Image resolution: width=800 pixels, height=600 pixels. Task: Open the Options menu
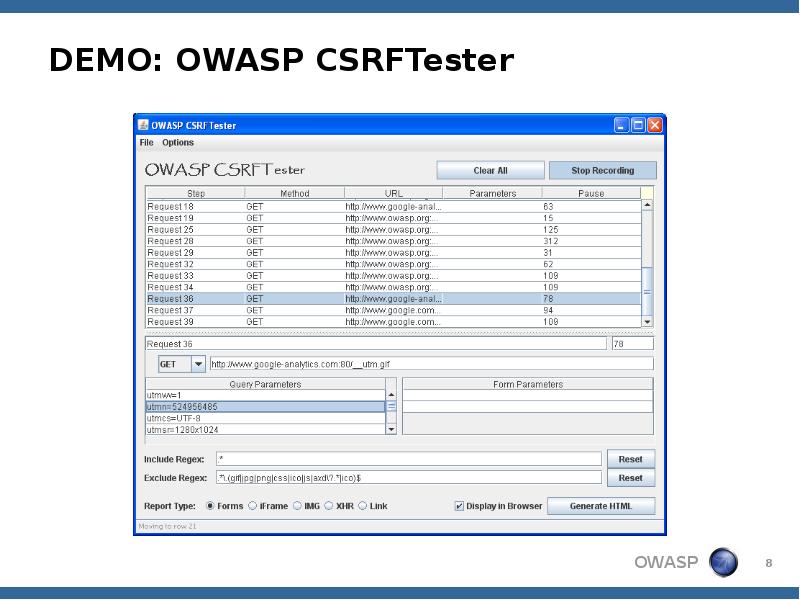coord(178,143)
